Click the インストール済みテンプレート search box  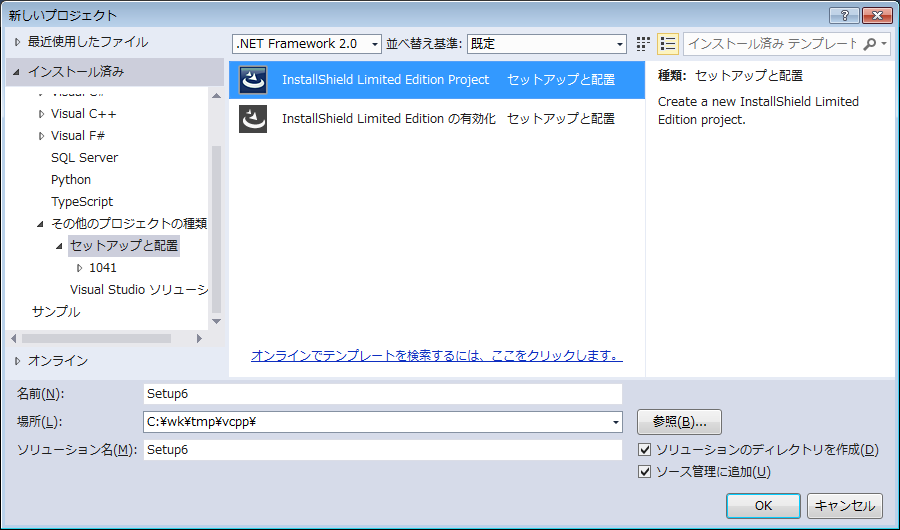(x=772, y=44)
